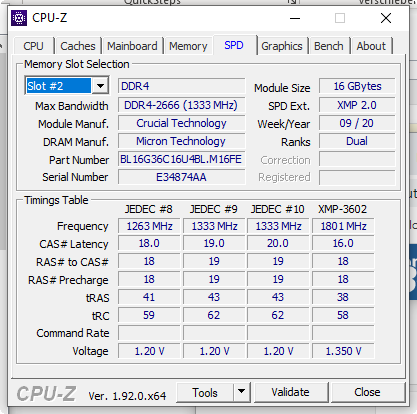The height and width of the screenshot is (414, 417).
Task: Open the Caches tab
Action: tap(78, 46)
